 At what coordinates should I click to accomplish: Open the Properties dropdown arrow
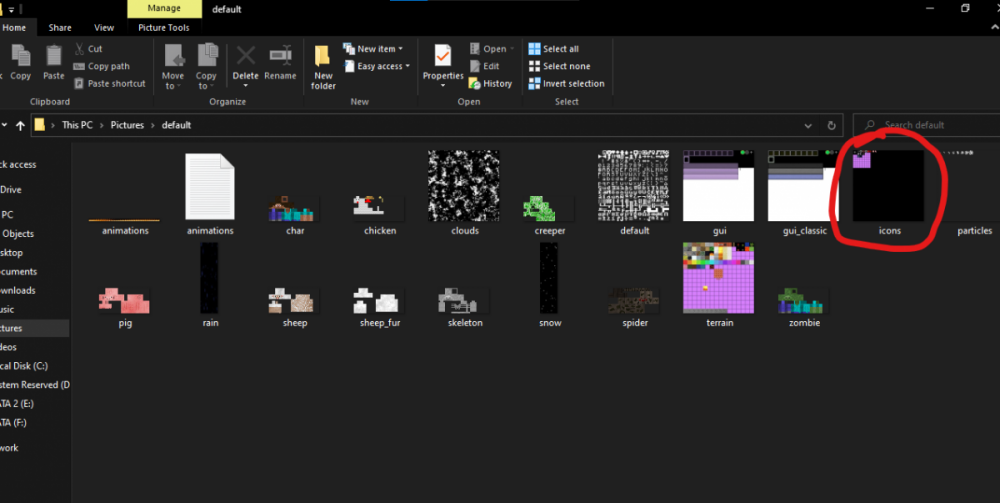click(x=443, y=86)
